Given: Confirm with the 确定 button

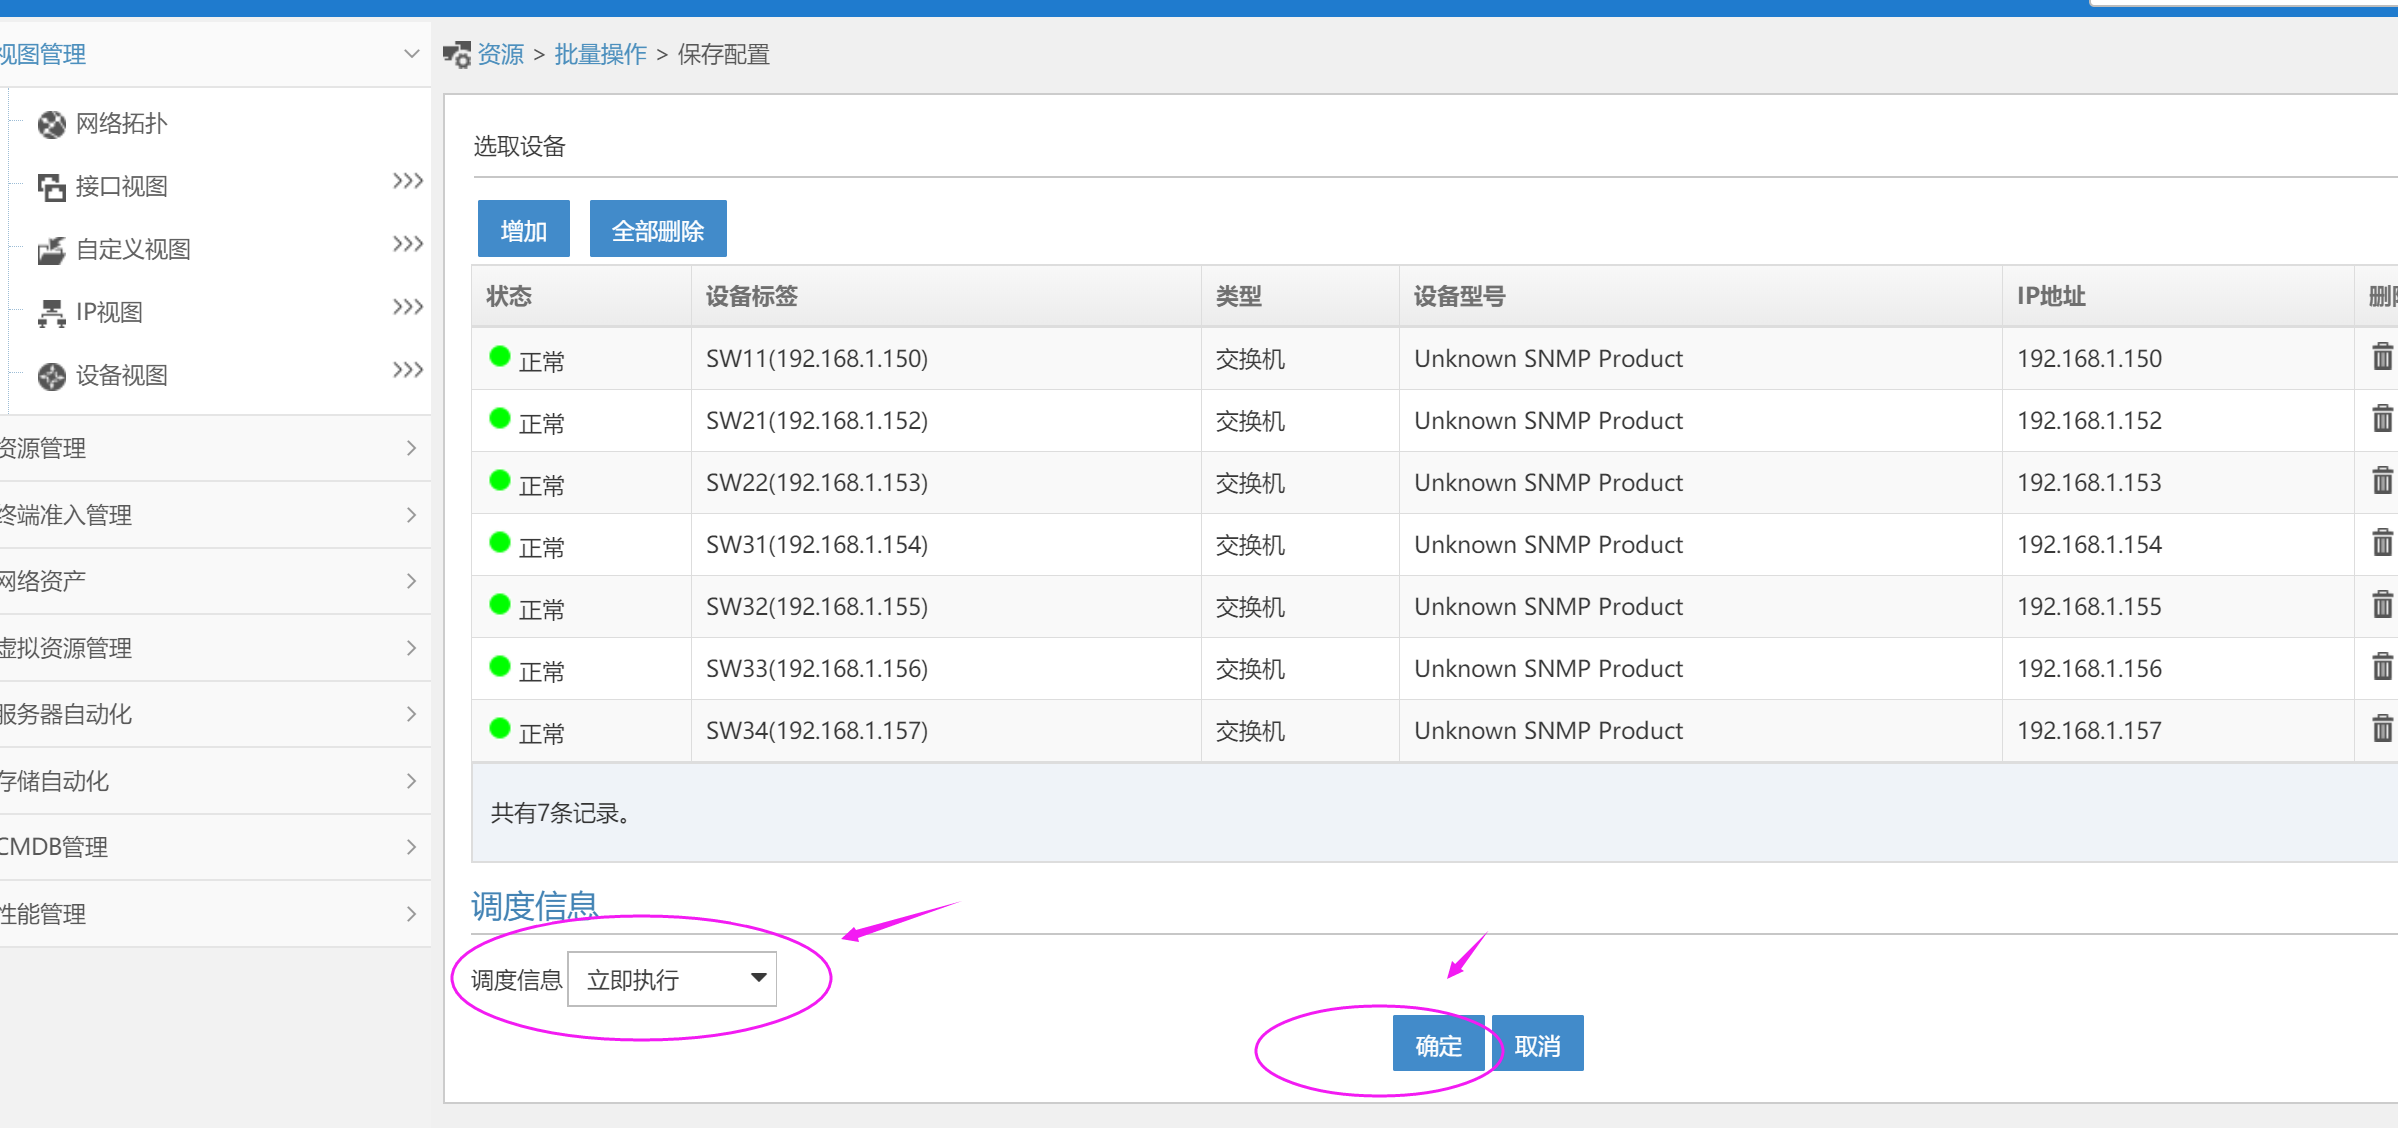Looking at the screenshot, I should 1438,1045.
